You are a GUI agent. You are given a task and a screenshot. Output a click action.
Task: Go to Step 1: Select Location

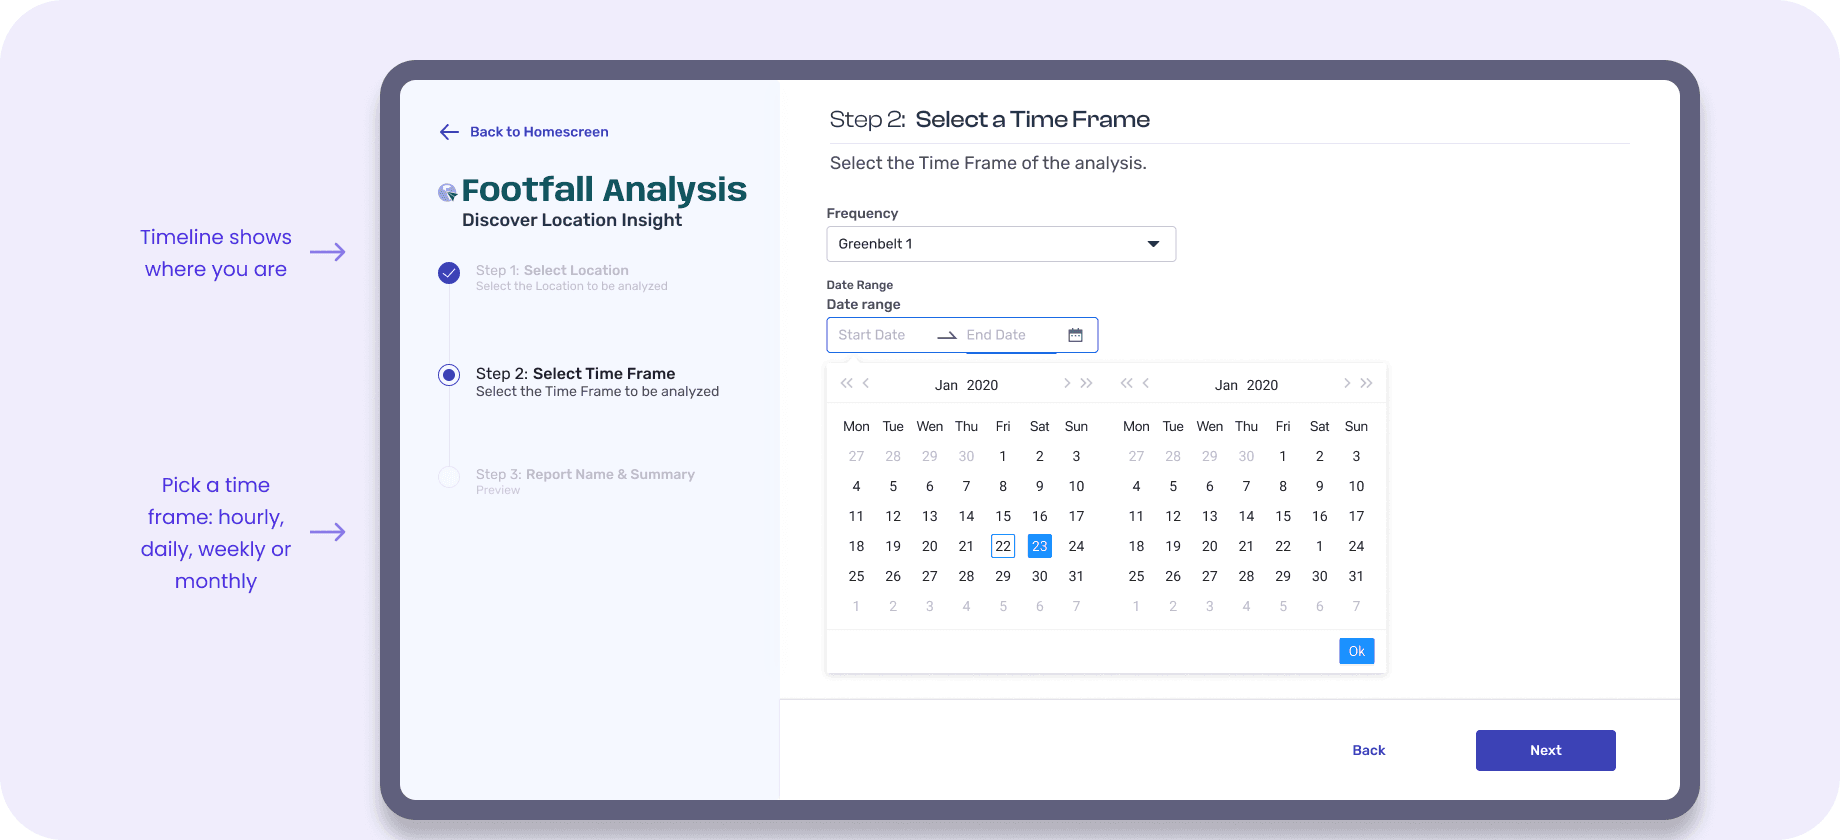[x=552, y=270]
